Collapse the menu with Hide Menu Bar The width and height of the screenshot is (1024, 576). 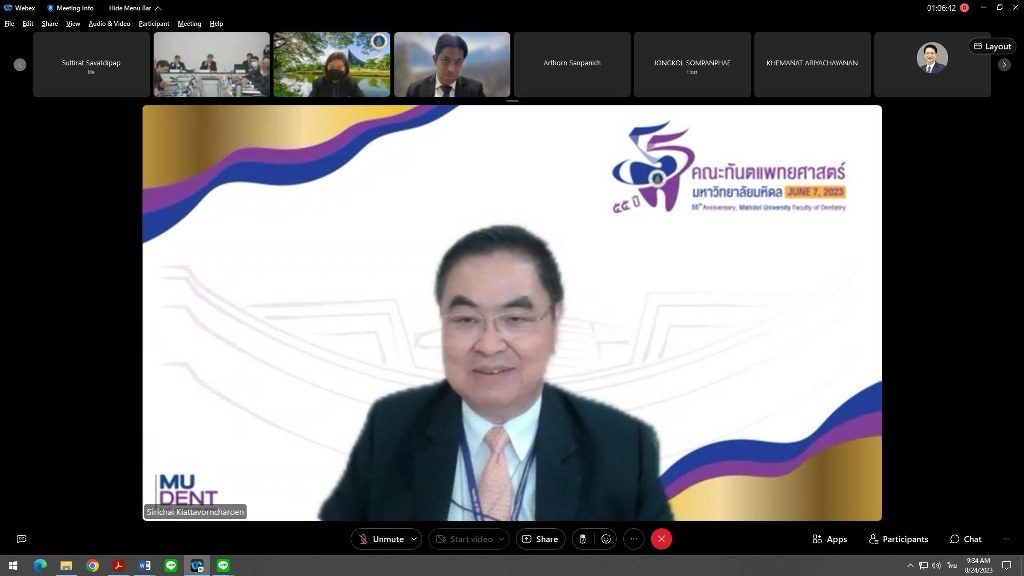tap(135, 8)
